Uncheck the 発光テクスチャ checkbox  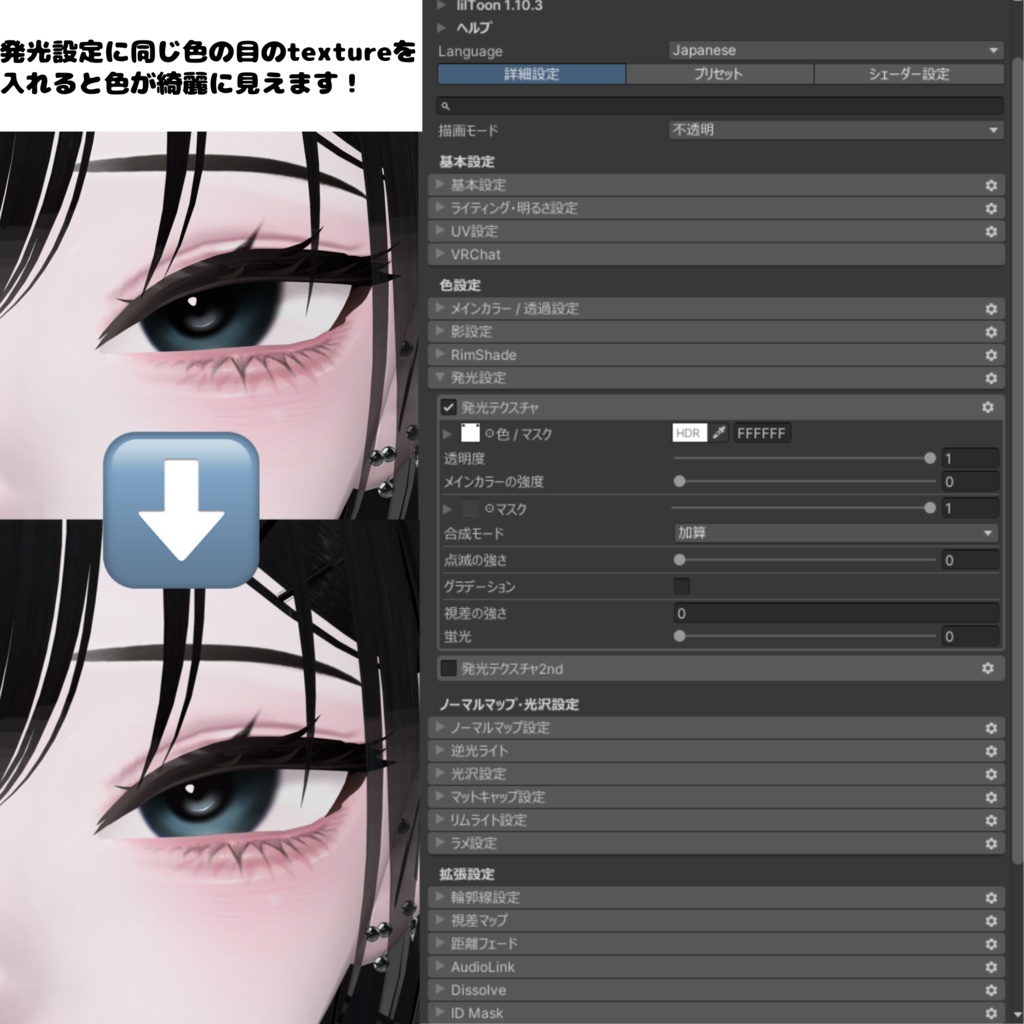coord(449,406)
